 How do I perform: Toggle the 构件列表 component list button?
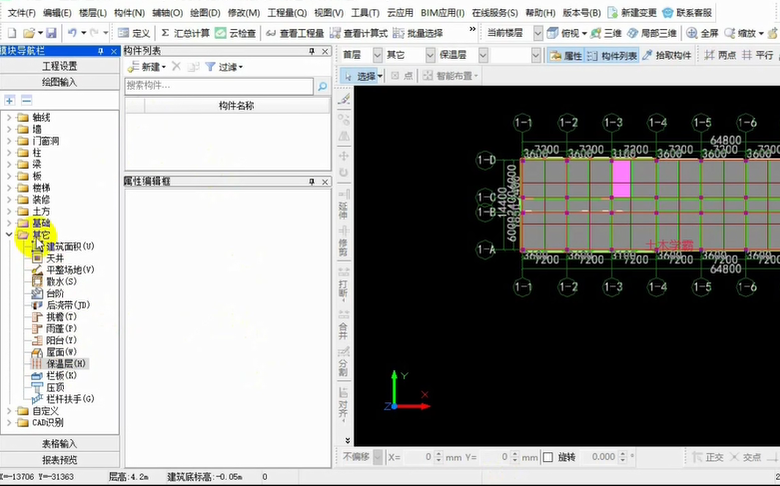click(x=612, y=55)
